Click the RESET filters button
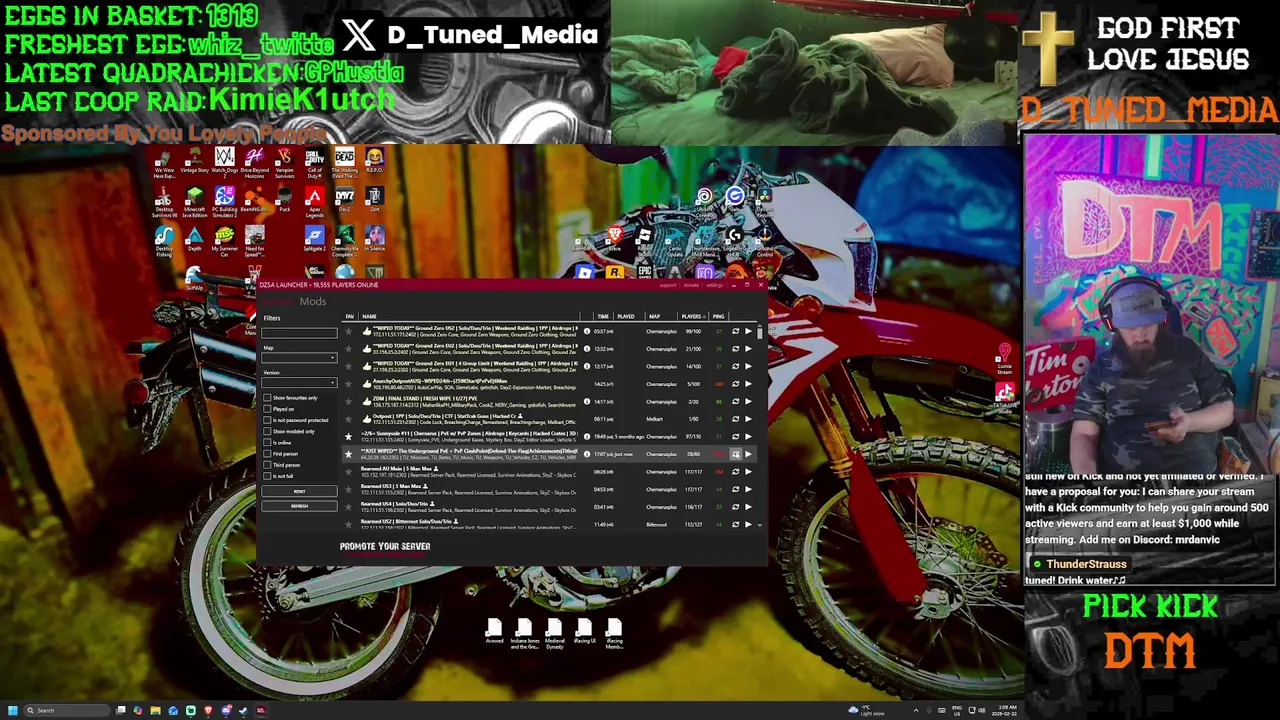 coord(299,491)
